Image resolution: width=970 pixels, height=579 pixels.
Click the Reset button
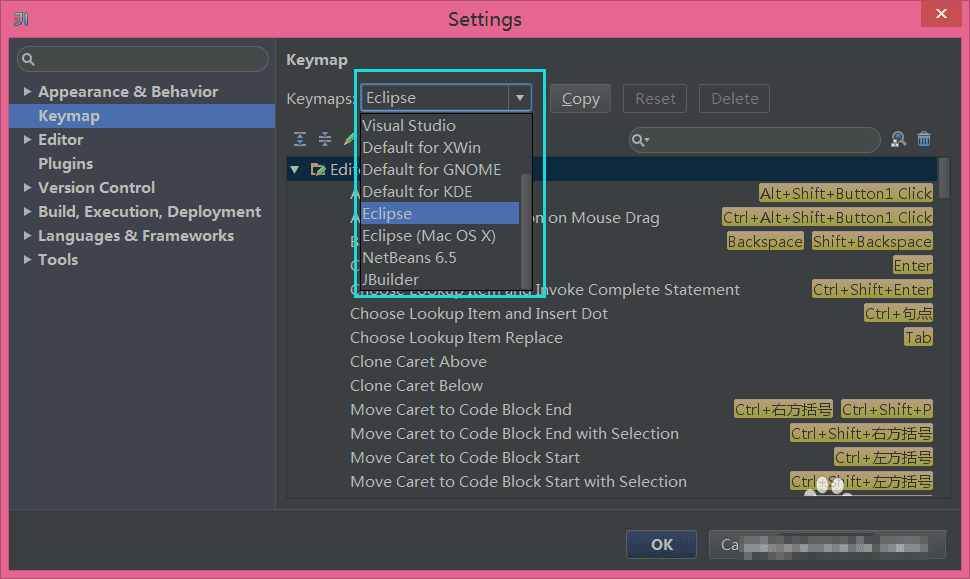tap(655, 98)
